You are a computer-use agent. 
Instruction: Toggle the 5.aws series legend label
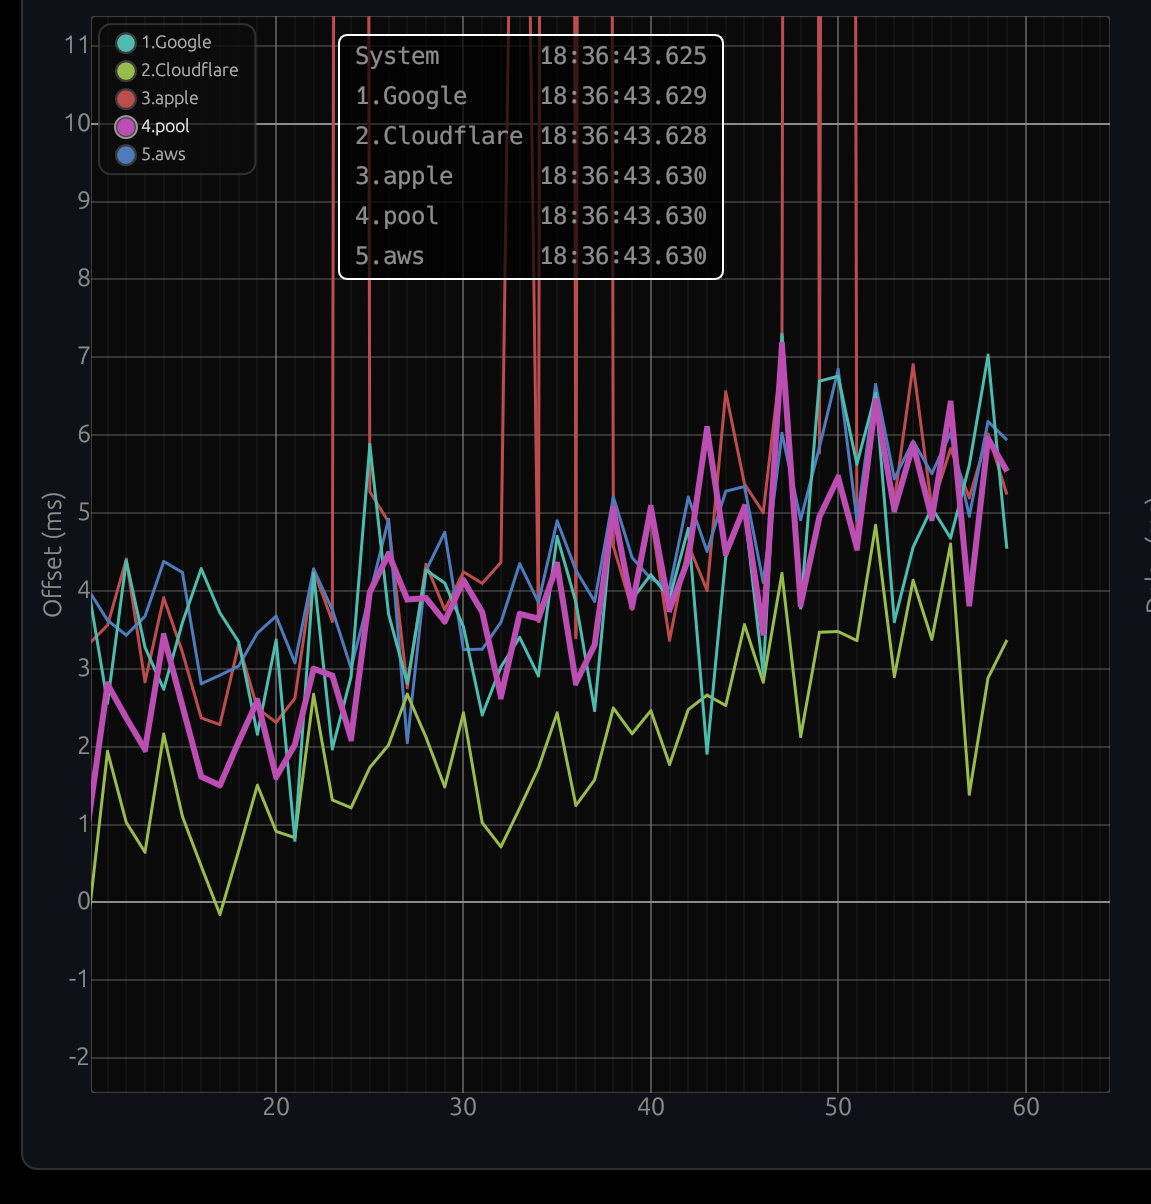click(163, 154)
